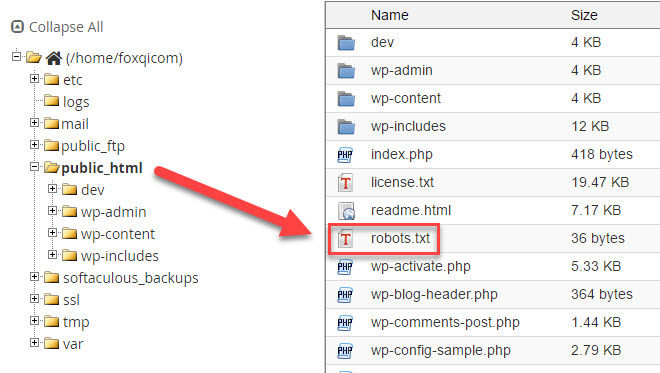Image resolution: width=660 pixels, height=373 pixels.
Task: Click the dev folder icon in file list
Action: click(x=346, y=43)
